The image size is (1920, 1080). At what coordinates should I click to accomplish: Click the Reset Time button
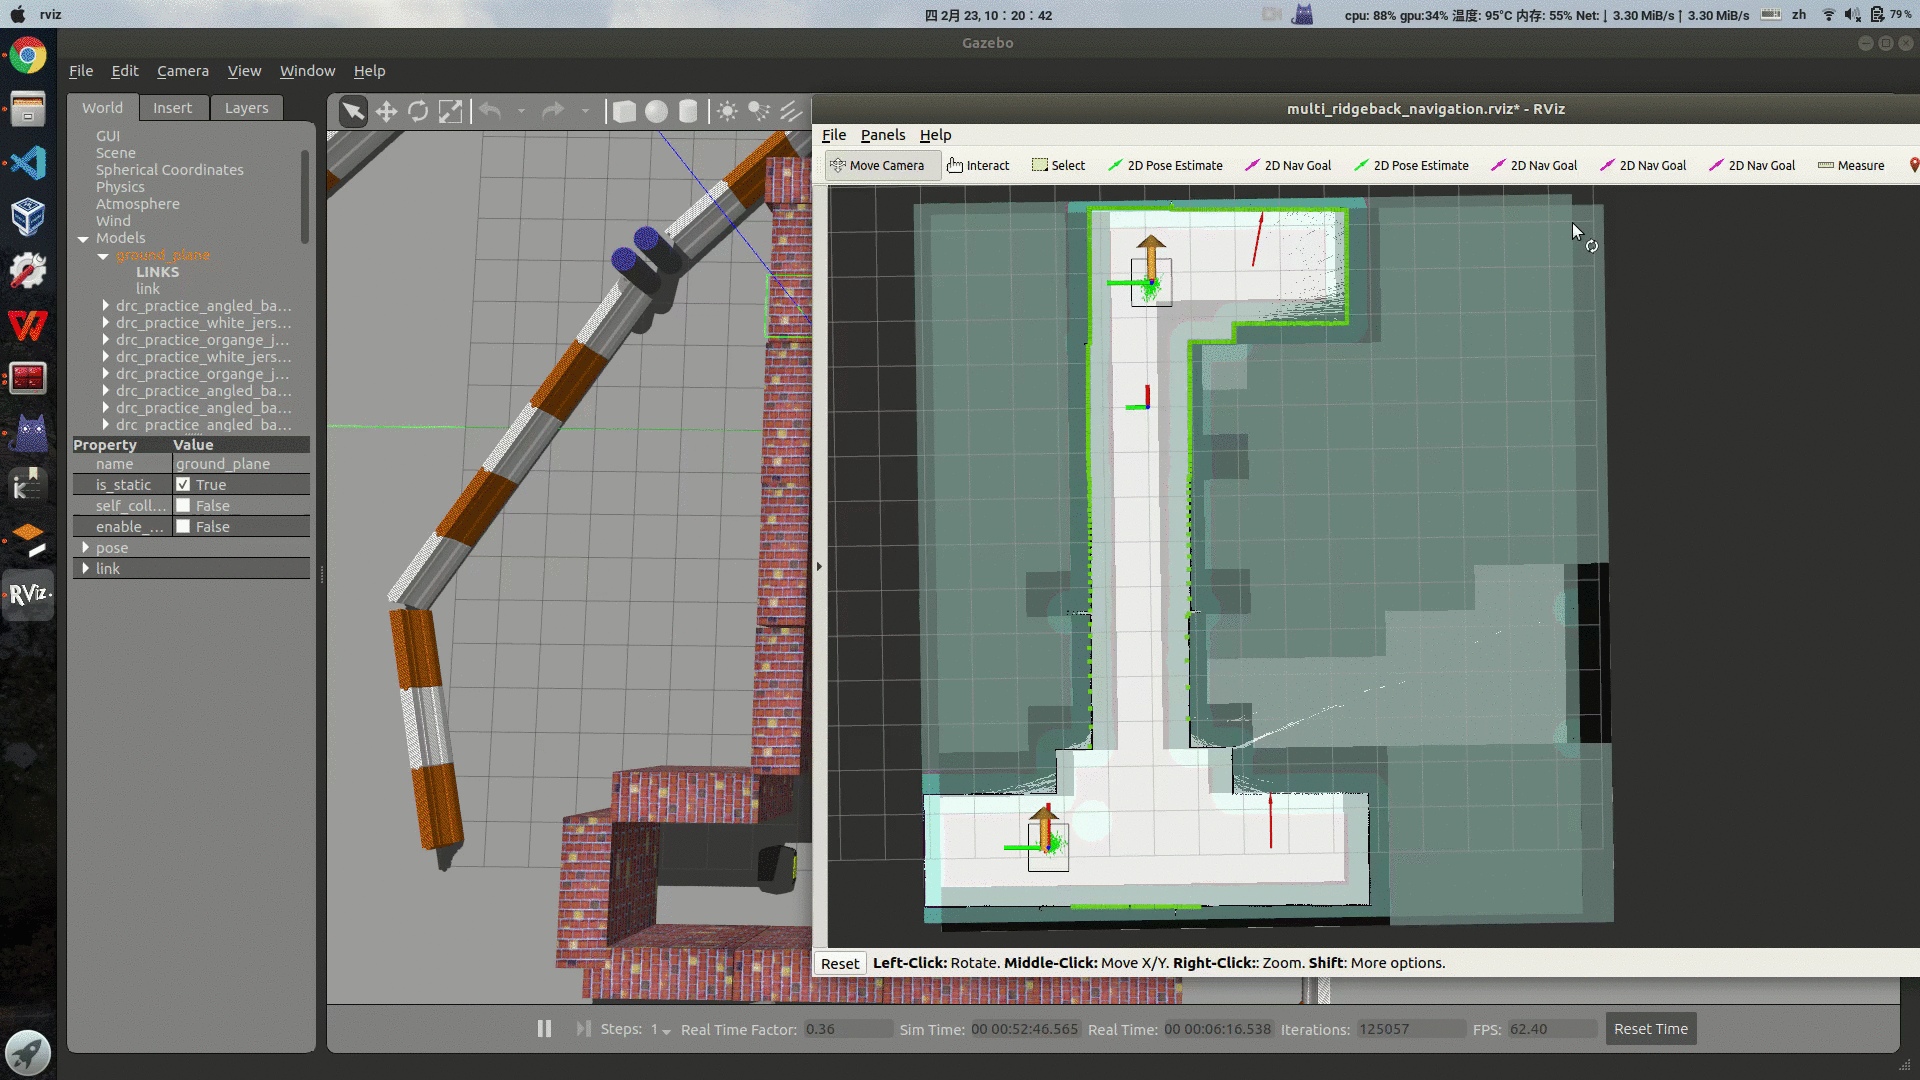click(1651, 1029)
